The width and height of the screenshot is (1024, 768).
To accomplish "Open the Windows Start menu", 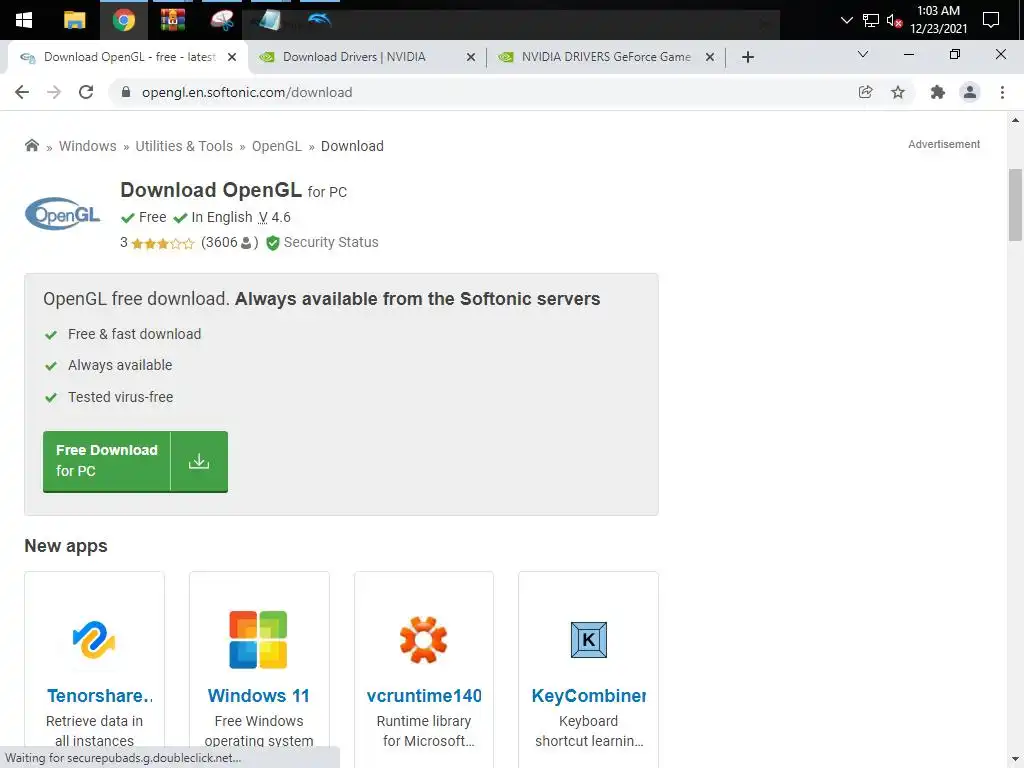I will (24, 20).
